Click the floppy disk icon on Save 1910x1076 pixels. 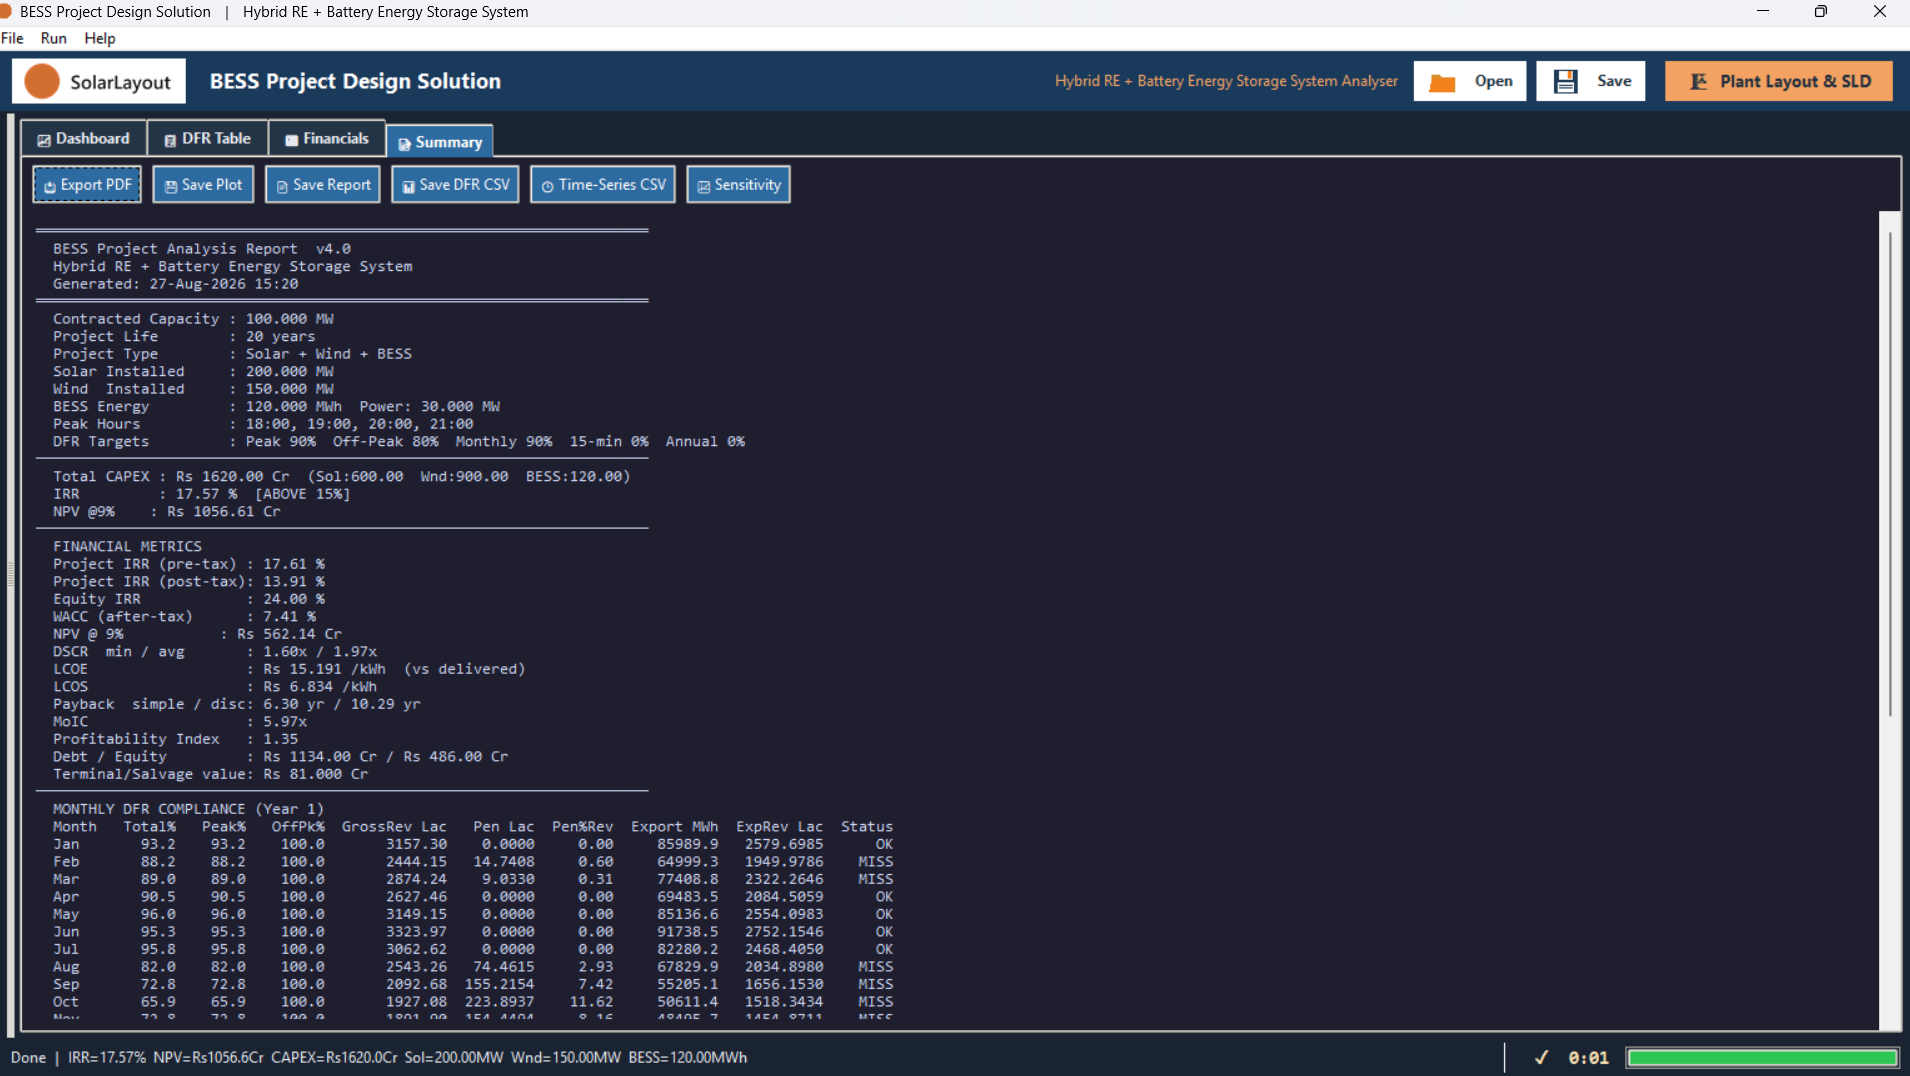click(1566, 81)
